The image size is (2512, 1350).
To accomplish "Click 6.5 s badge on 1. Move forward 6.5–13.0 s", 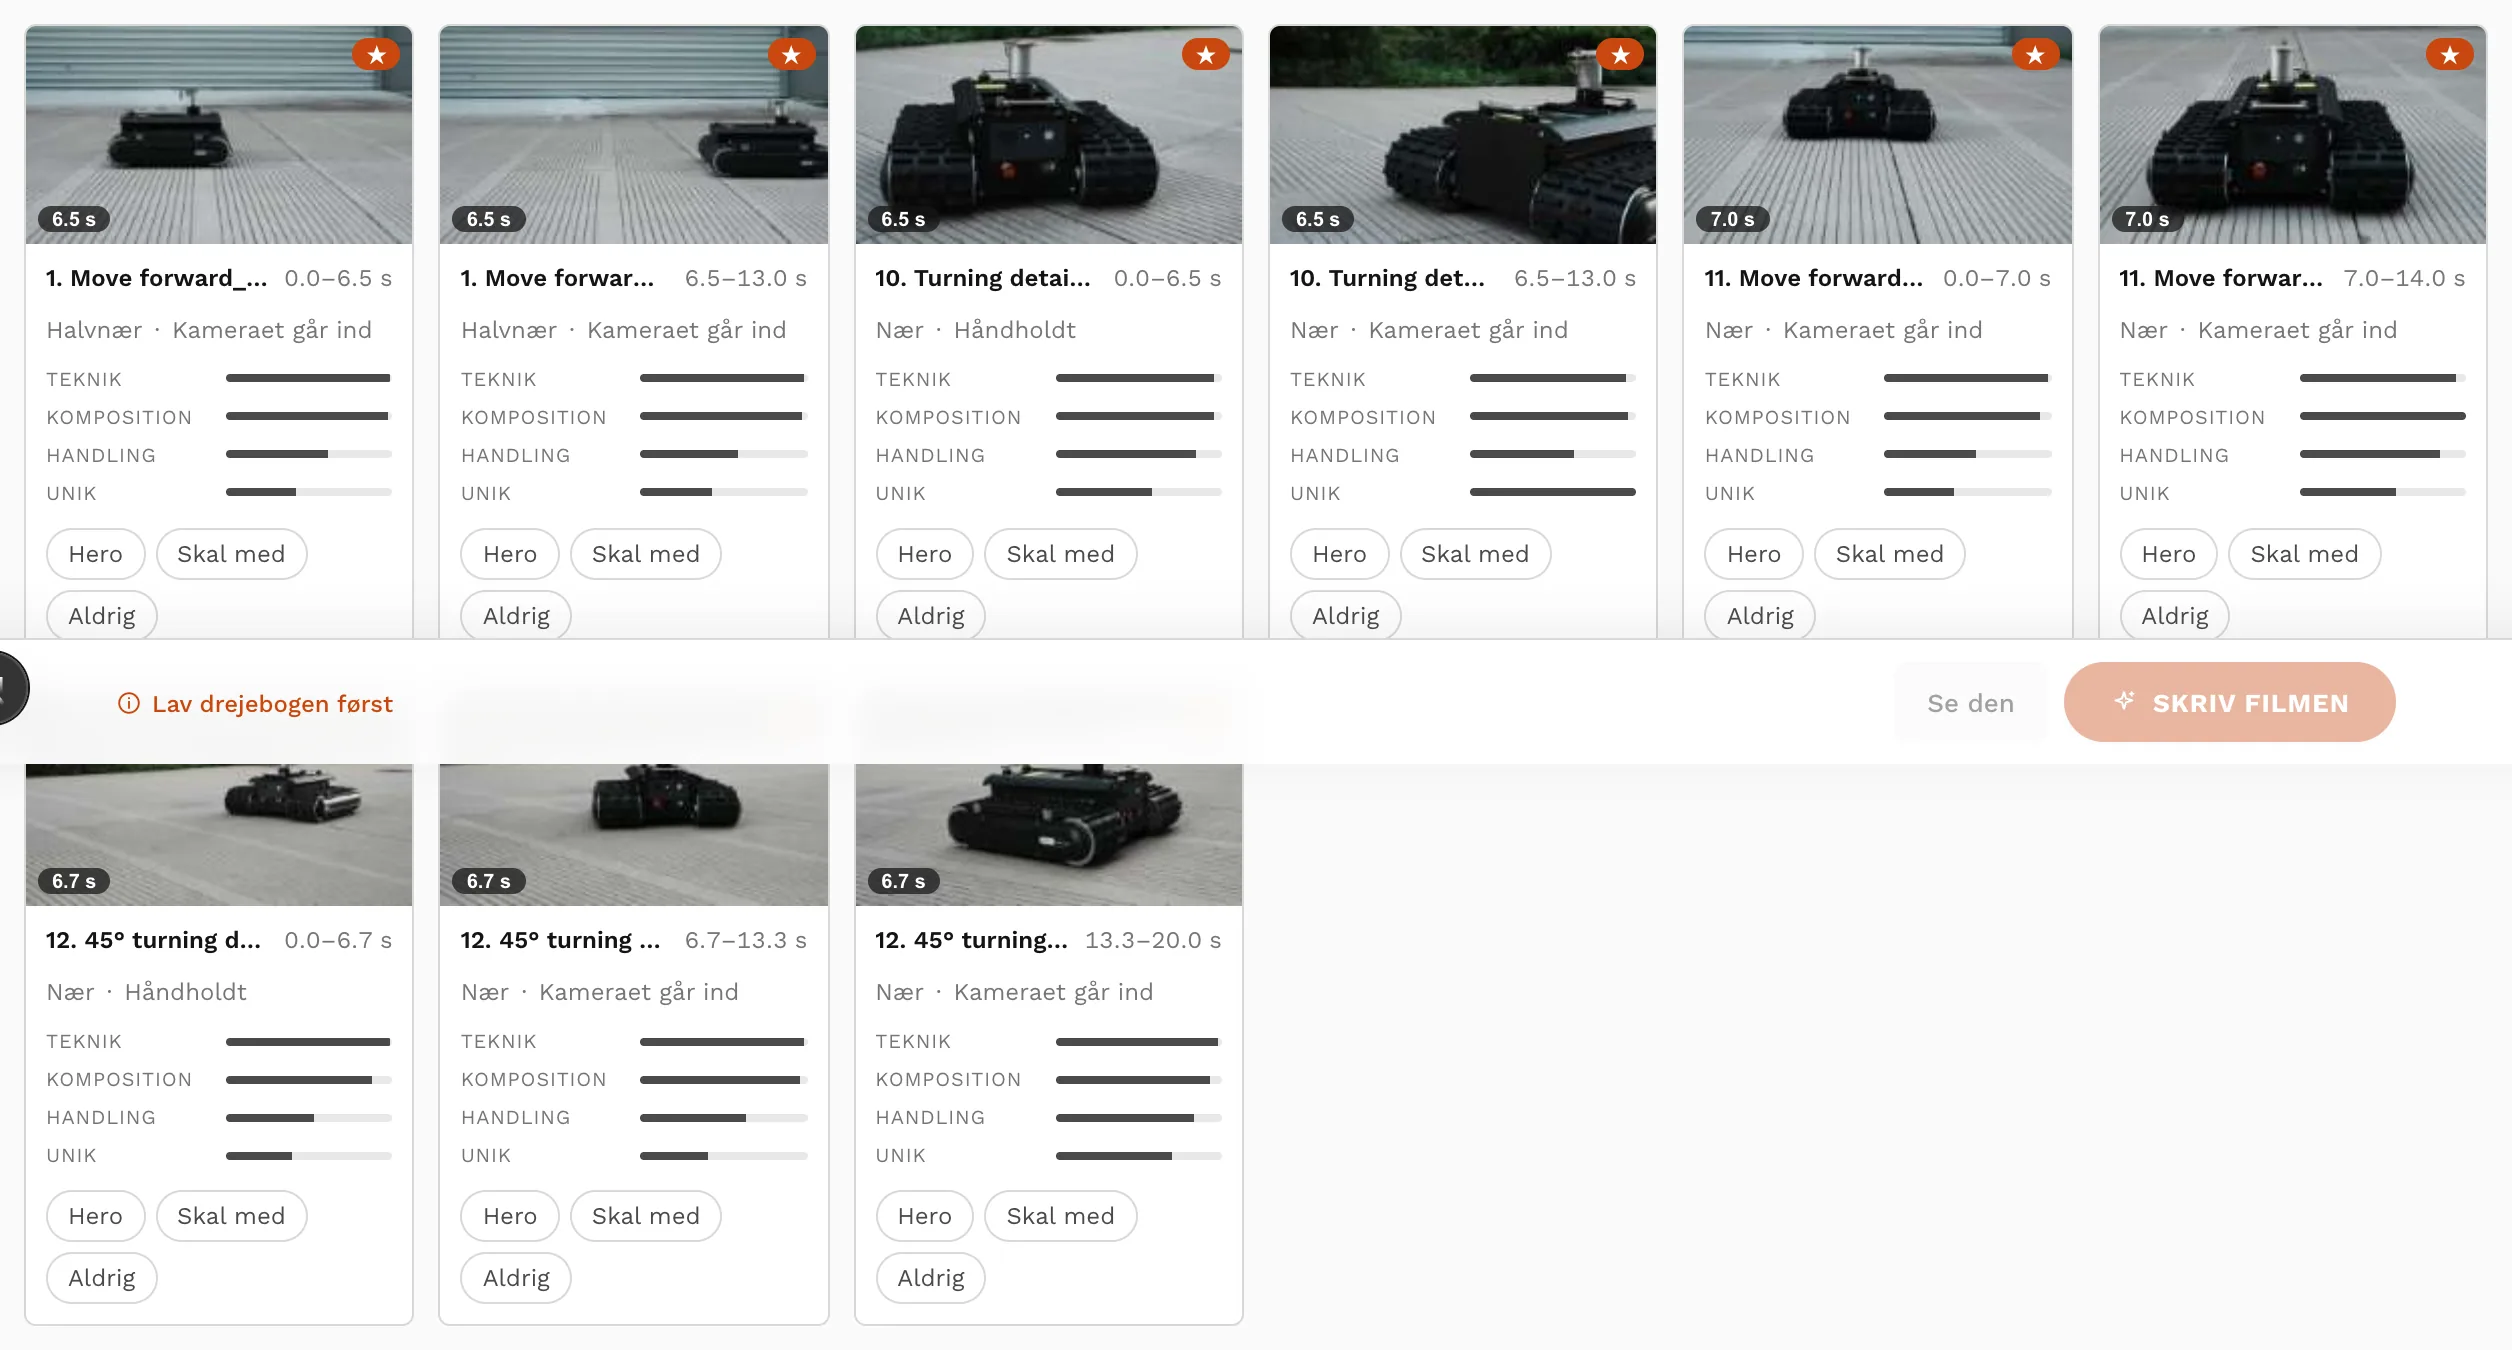I will tap(488, 219).
